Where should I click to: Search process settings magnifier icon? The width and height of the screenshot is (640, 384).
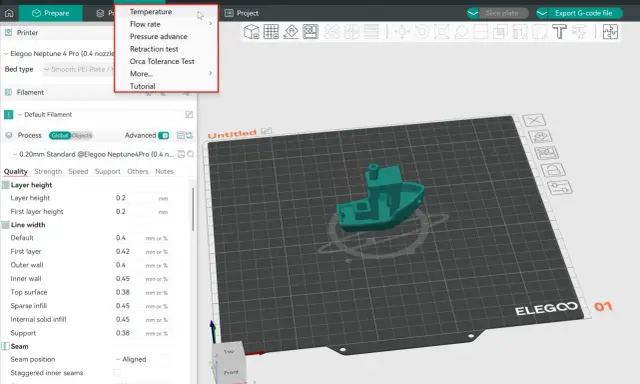pos(191,154)
